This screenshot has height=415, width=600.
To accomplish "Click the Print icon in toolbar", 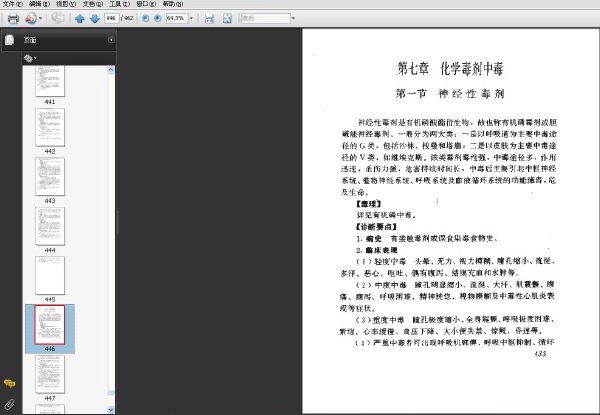I will 13,18.
